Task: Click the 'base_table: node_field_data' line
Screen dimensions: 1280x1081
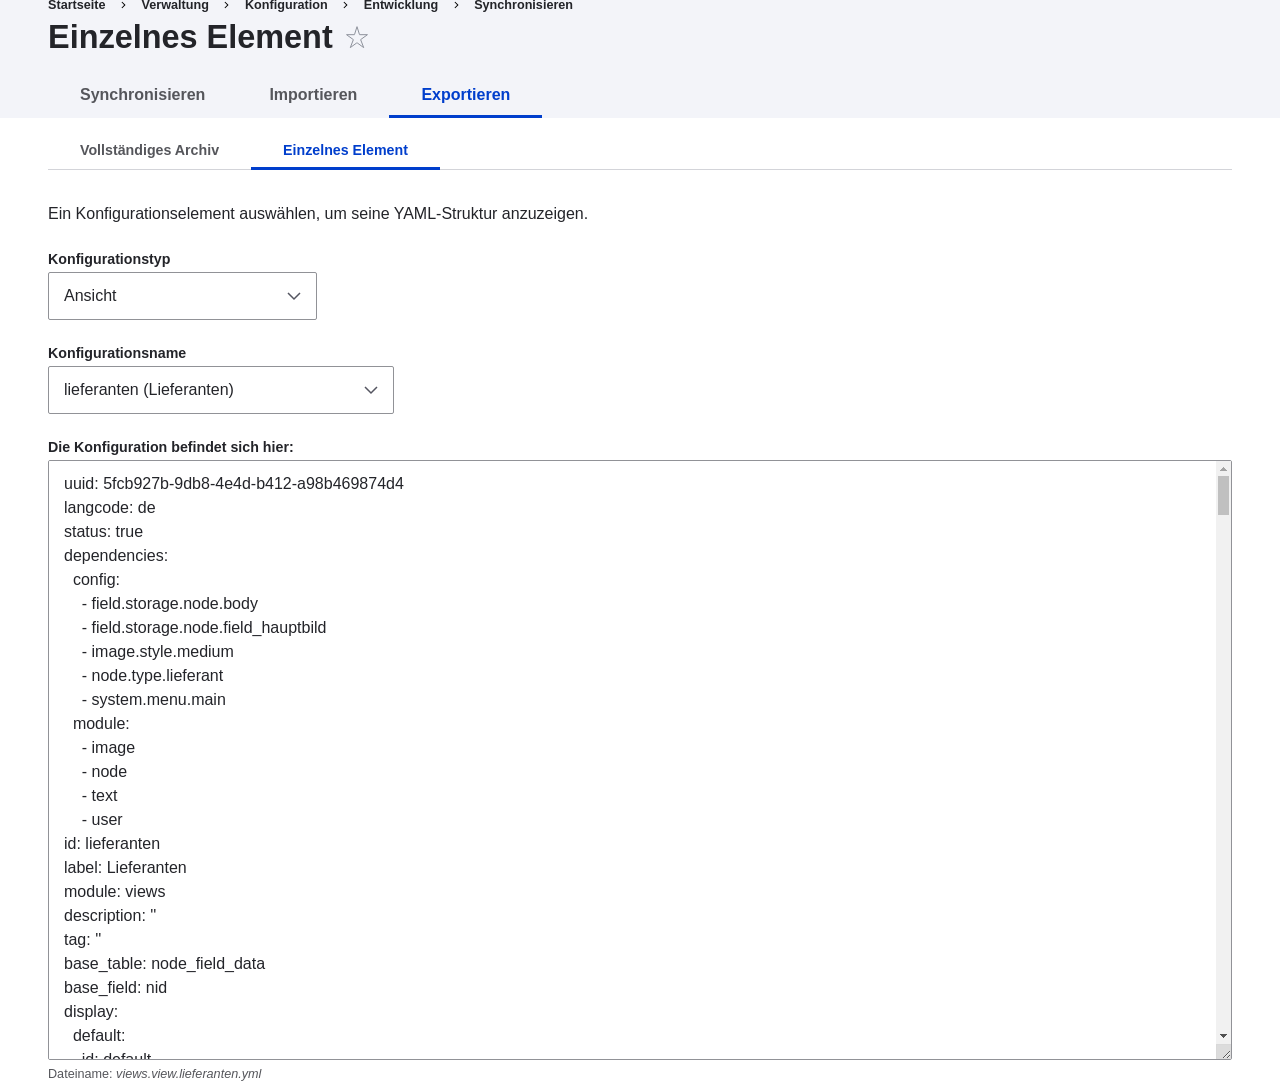Action: 165,964
